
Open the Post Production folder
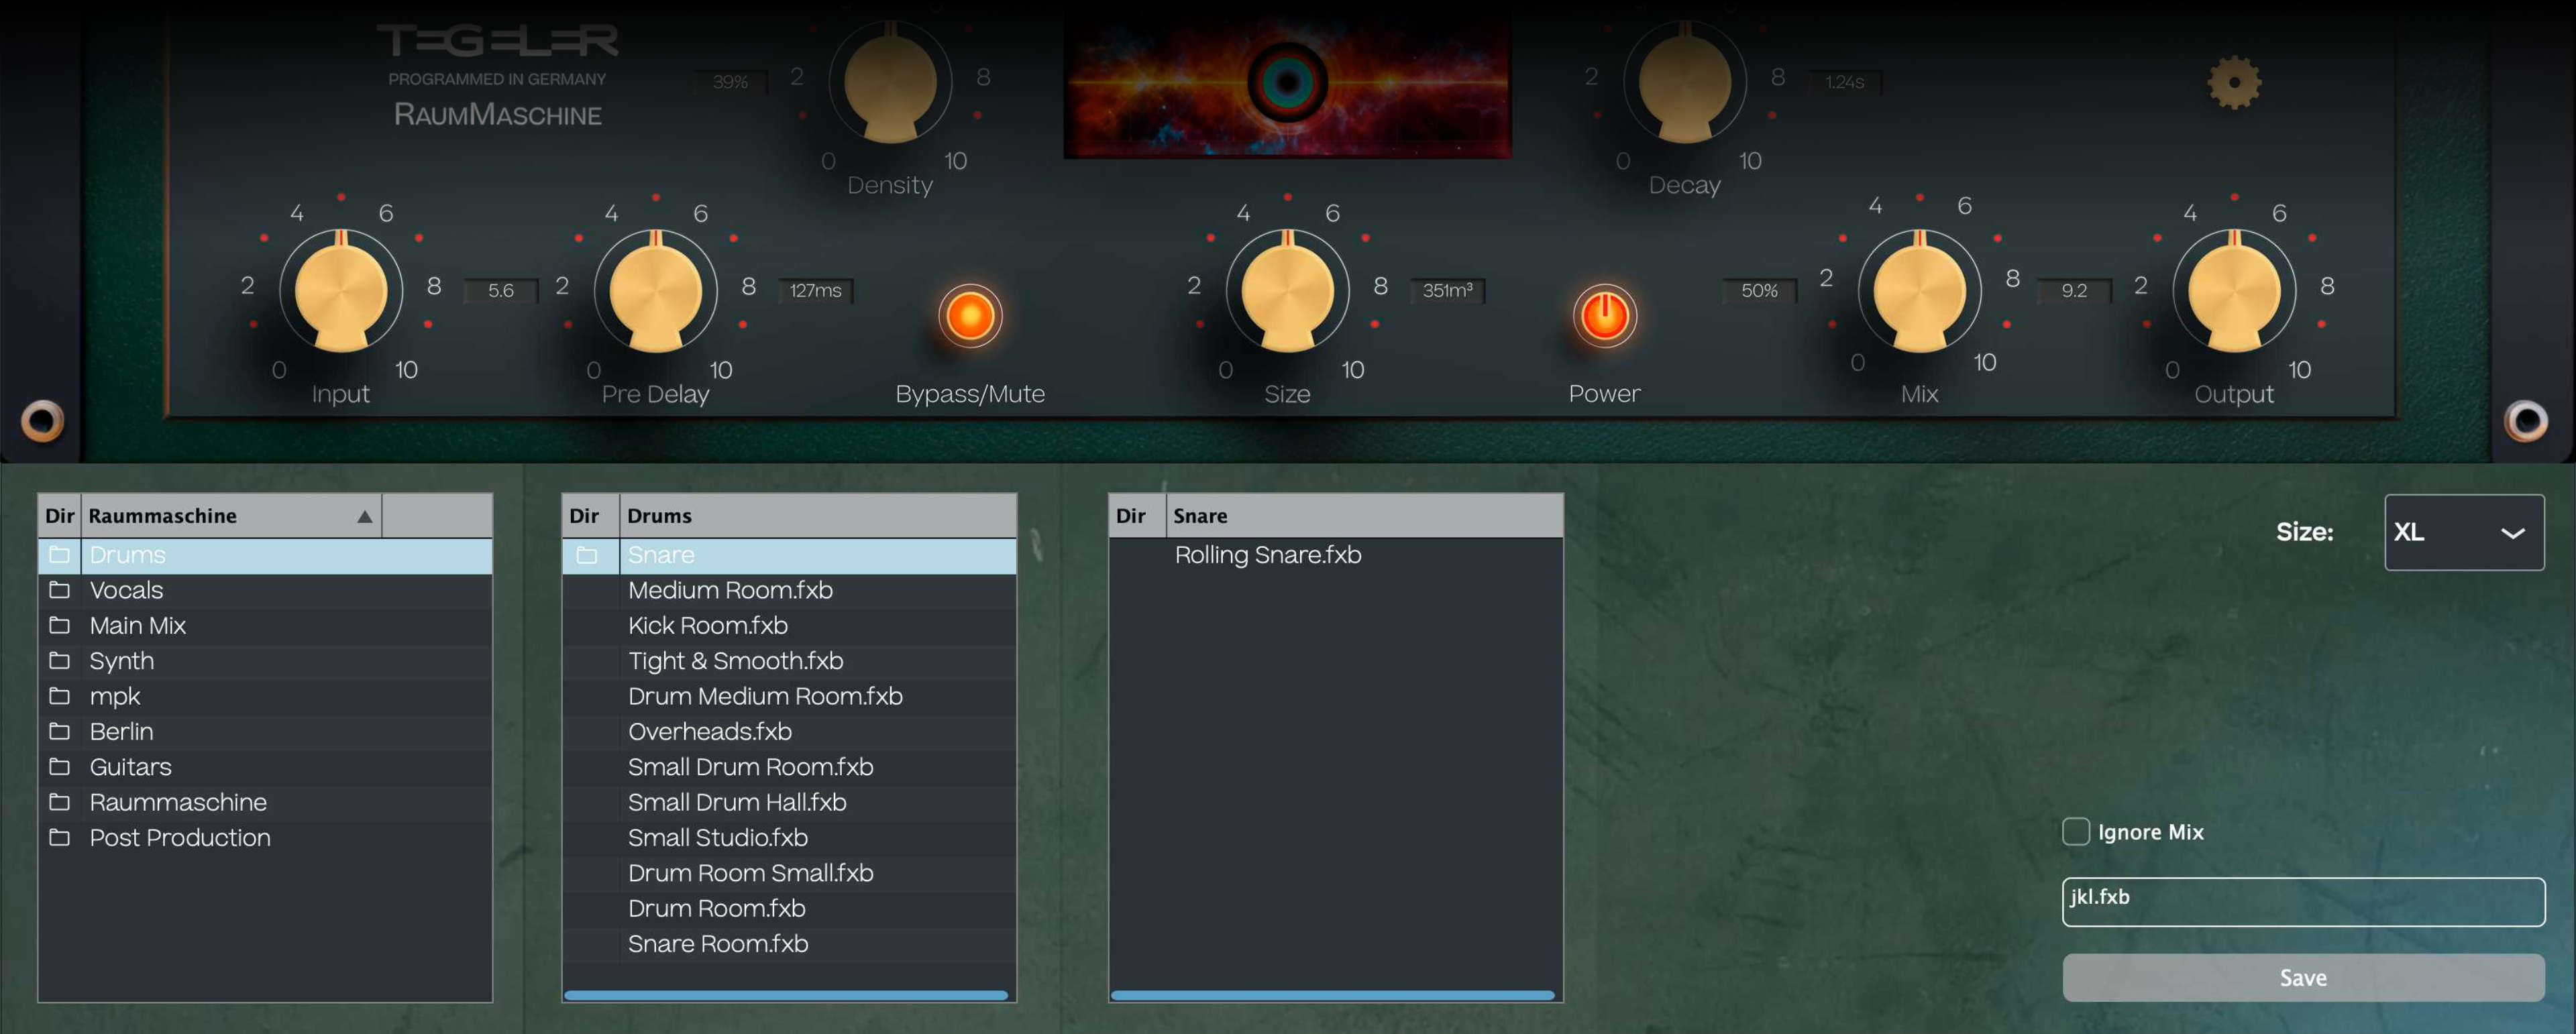[x=180, y=838]
